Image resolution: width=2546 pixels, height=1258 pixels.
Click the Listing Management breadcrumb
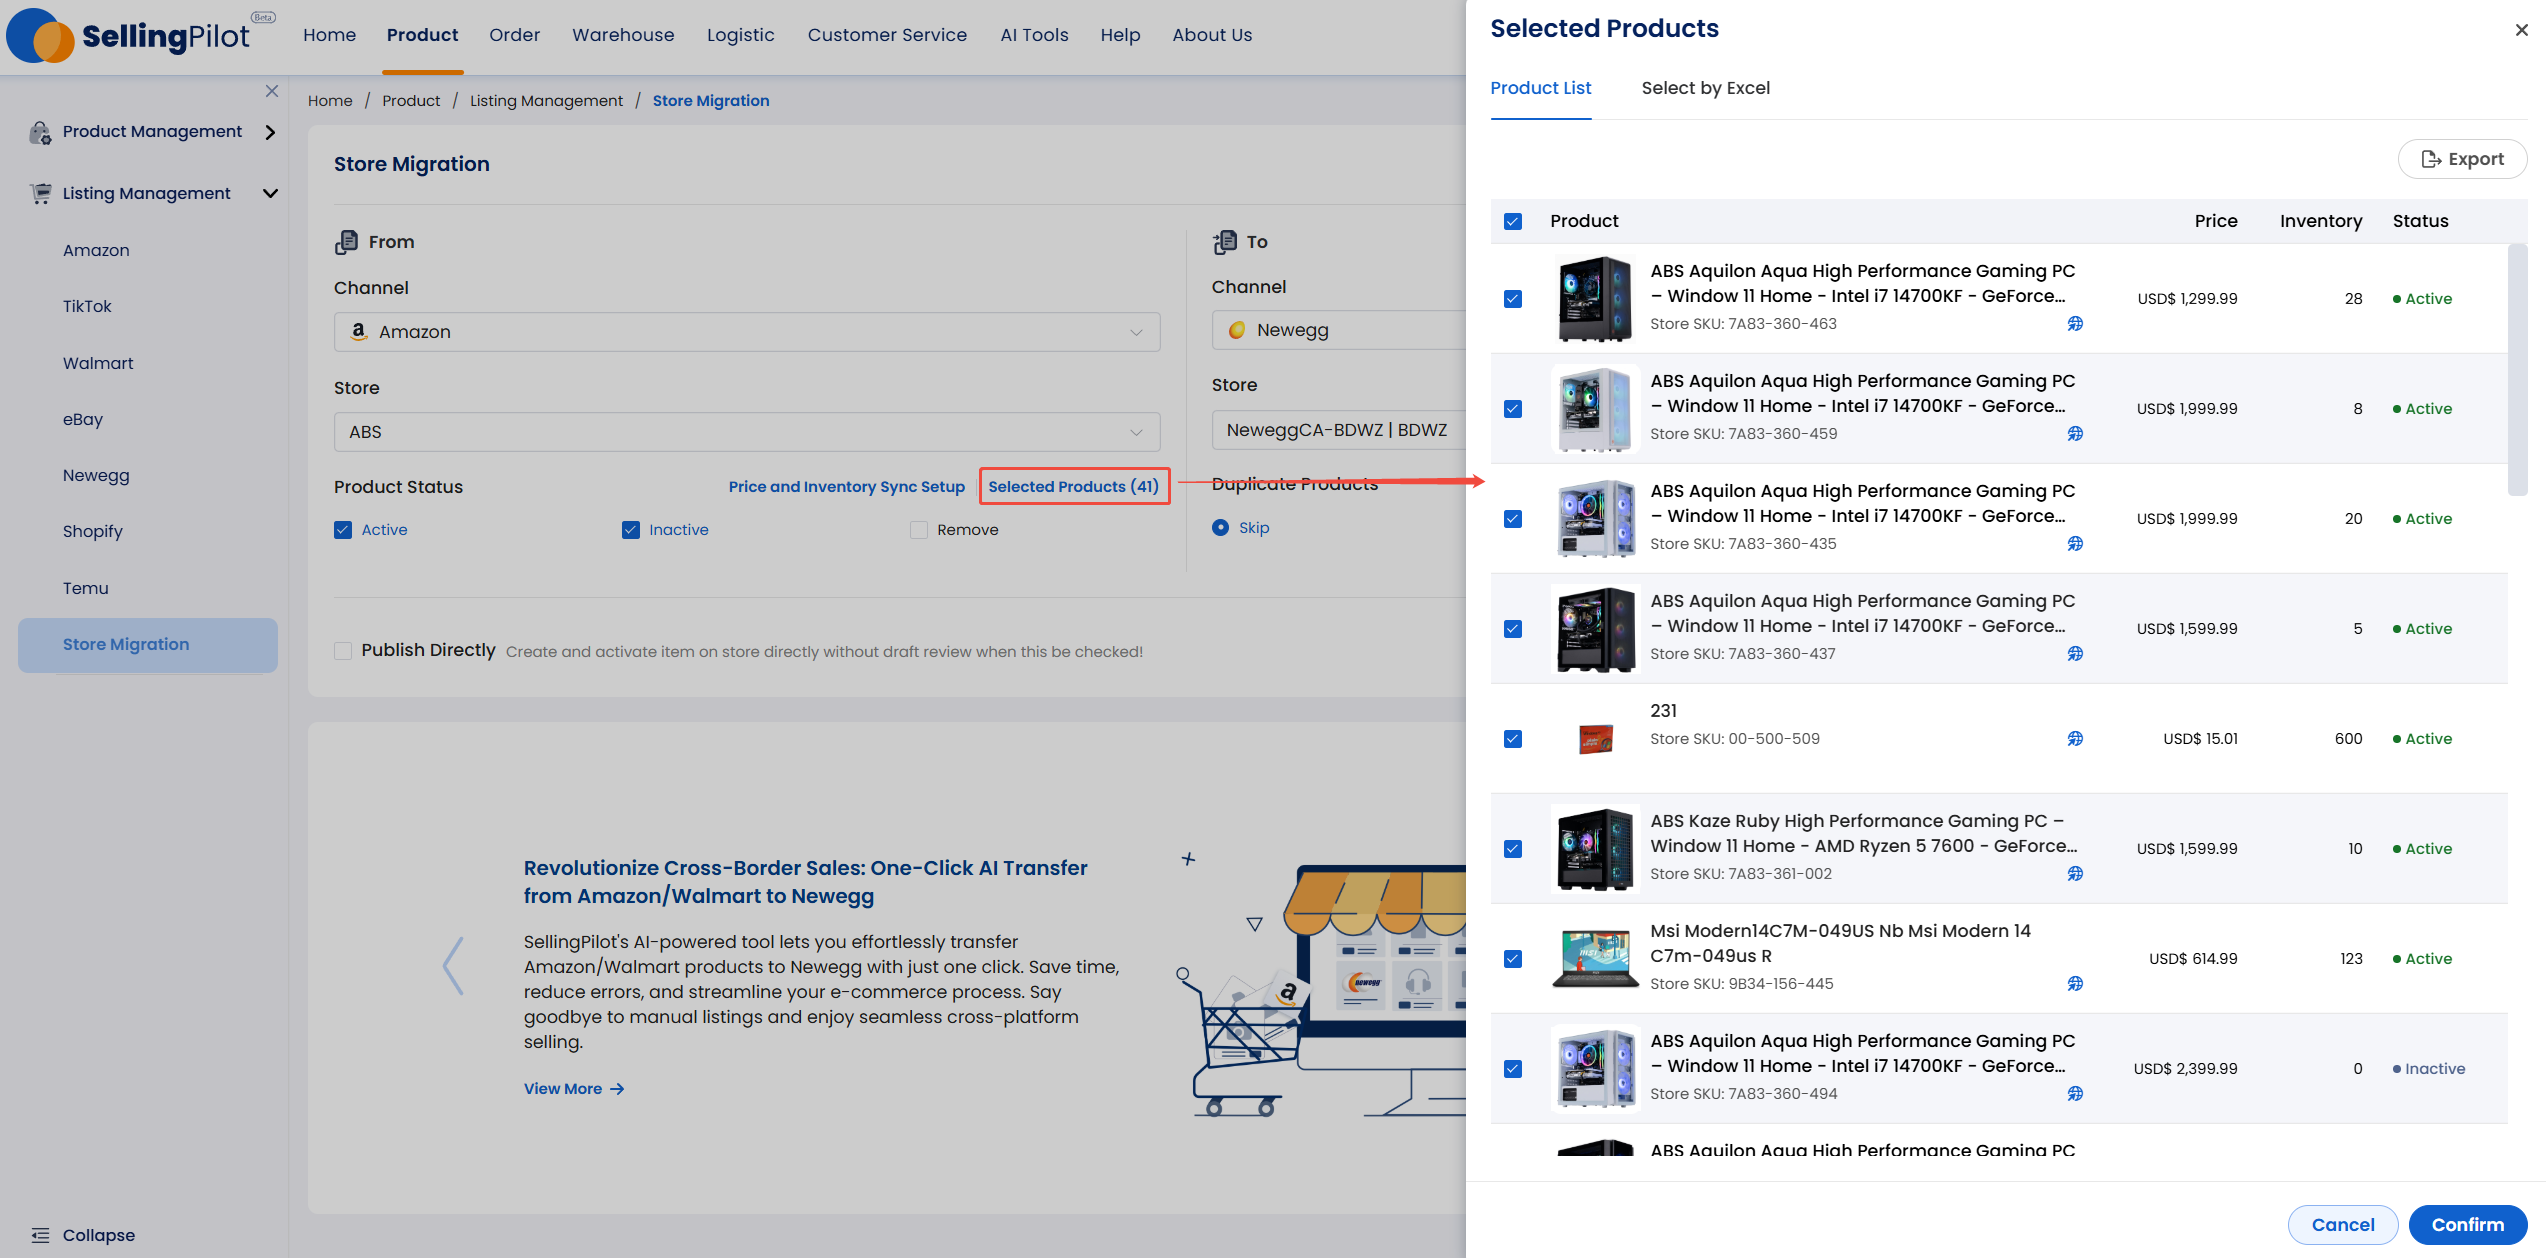tap(546, 101)
